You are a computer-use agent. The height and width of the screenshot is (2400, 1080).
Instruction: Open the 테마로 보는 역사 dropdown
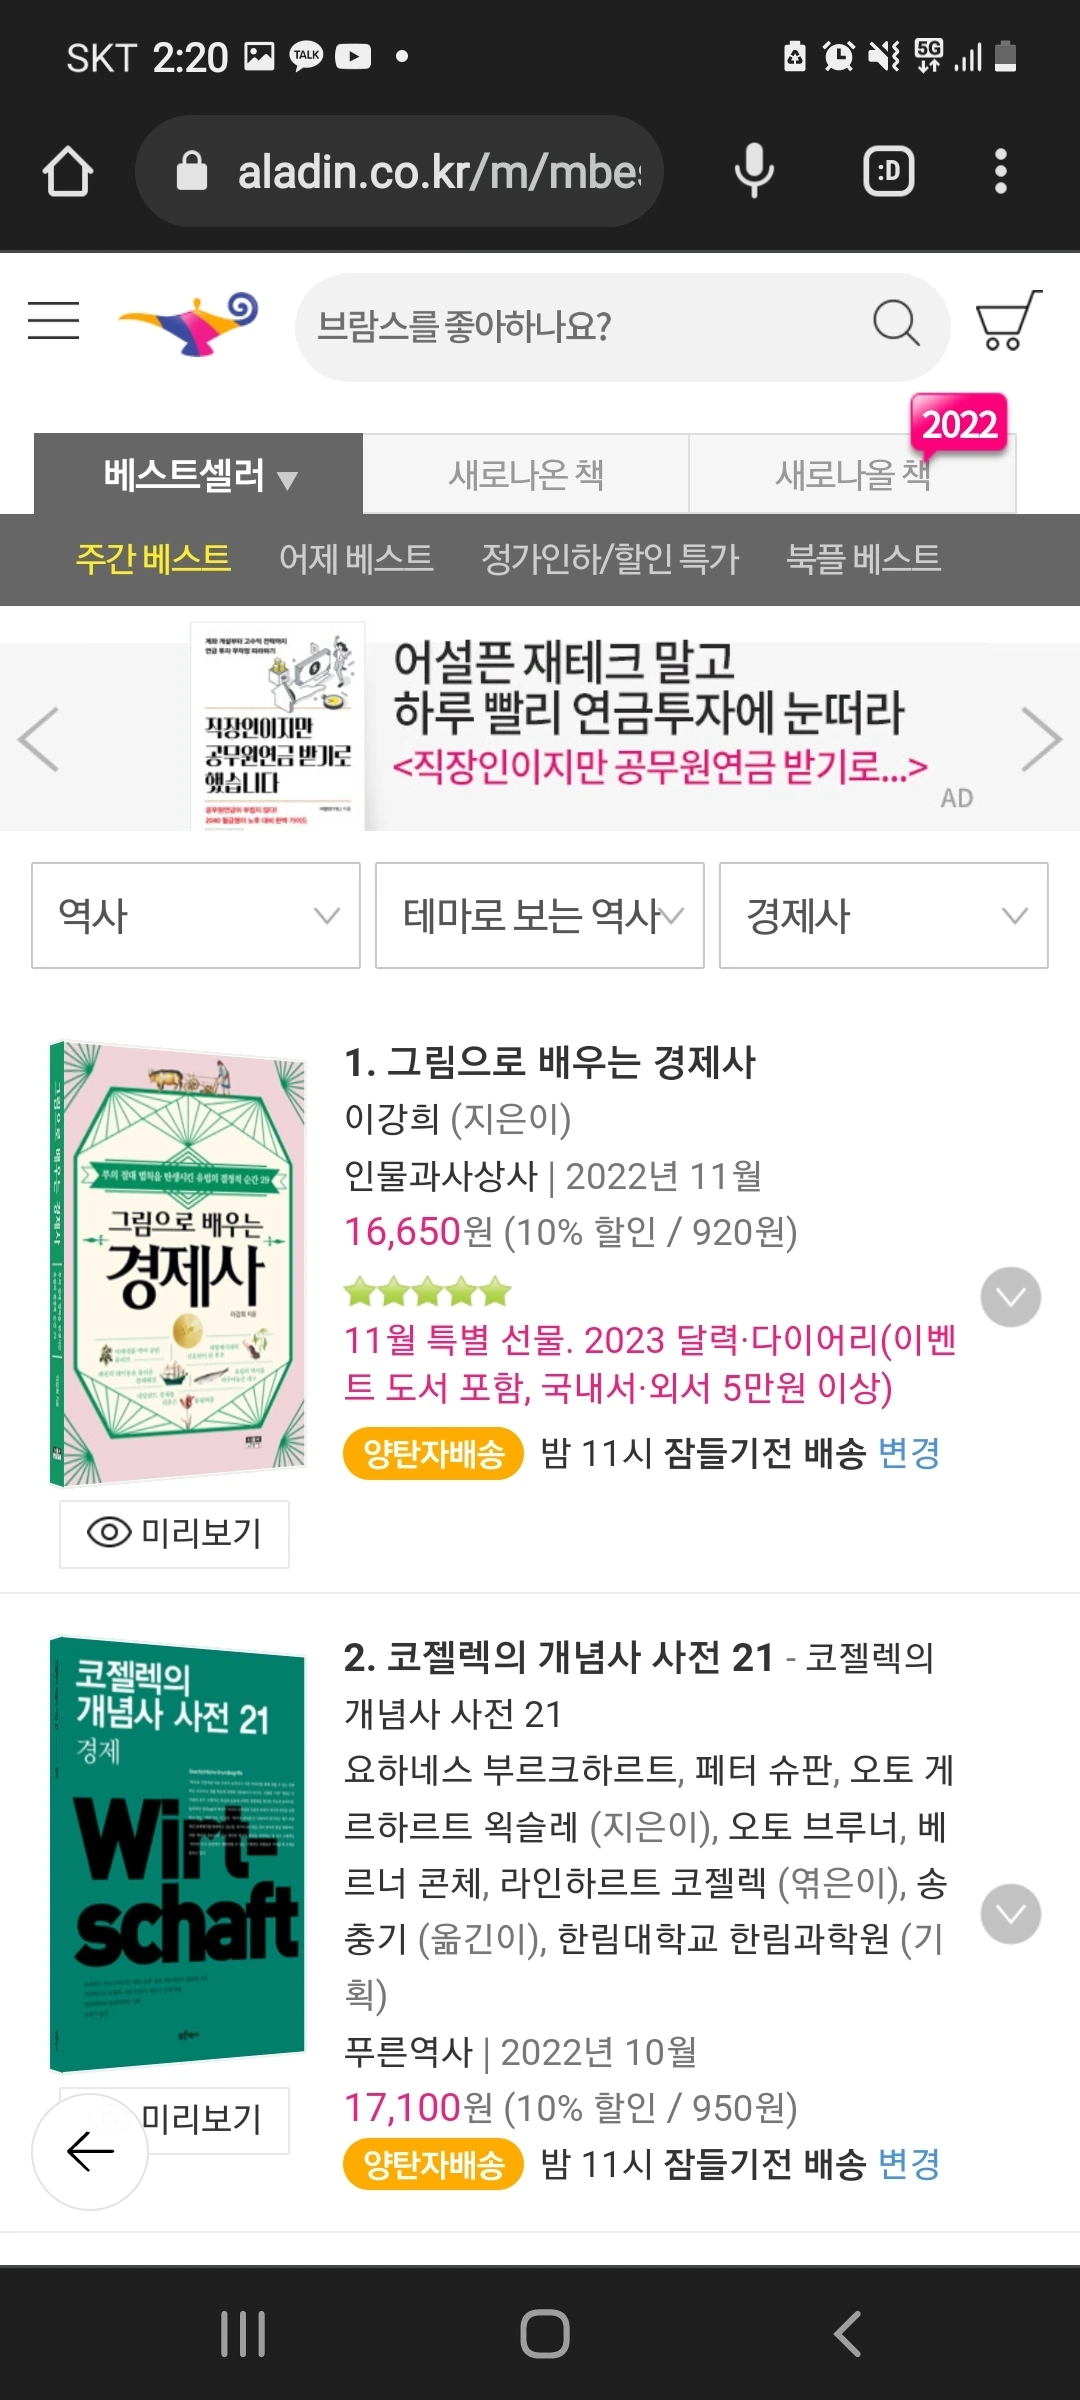pos(540,915)
